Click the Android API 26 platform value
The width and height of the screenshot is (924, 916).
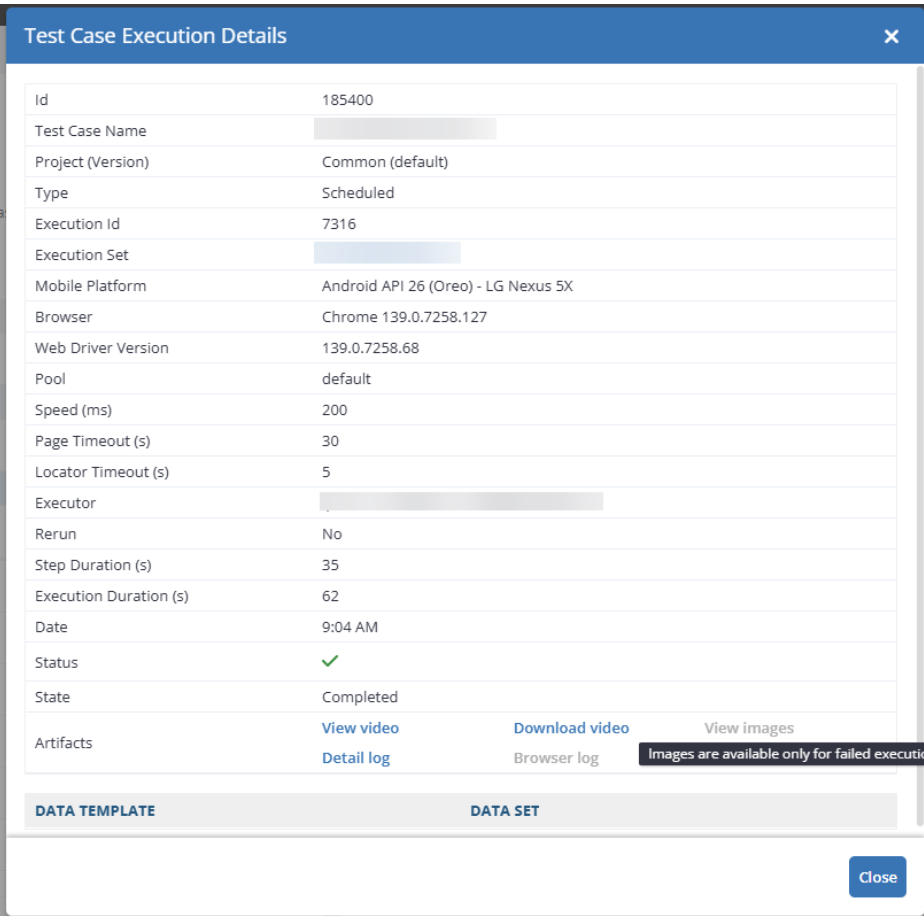447,286
